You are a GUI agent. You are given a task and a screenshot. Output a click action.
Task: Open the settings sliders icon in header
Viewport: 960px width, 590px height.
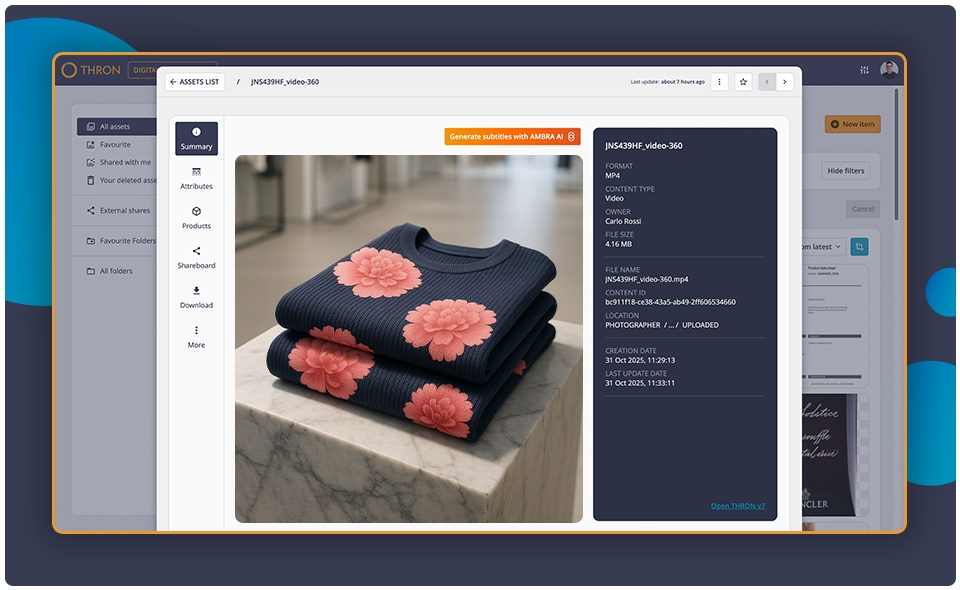864,70
